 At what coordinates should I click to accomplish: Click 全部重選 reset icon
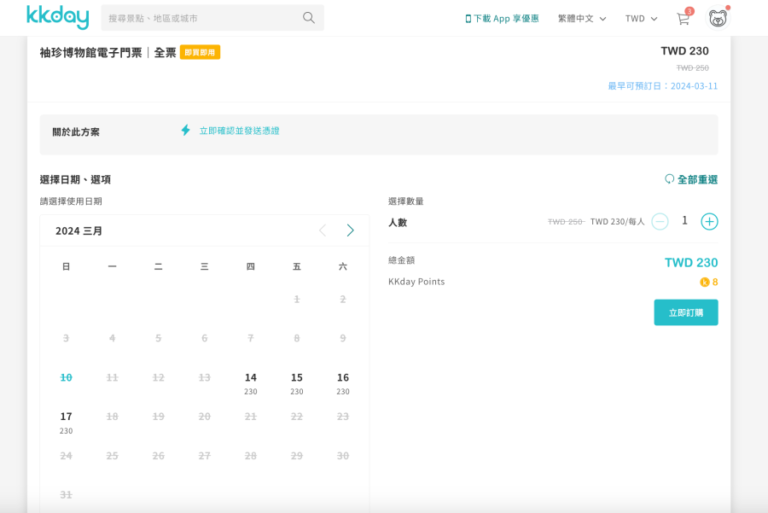point(670,180)
